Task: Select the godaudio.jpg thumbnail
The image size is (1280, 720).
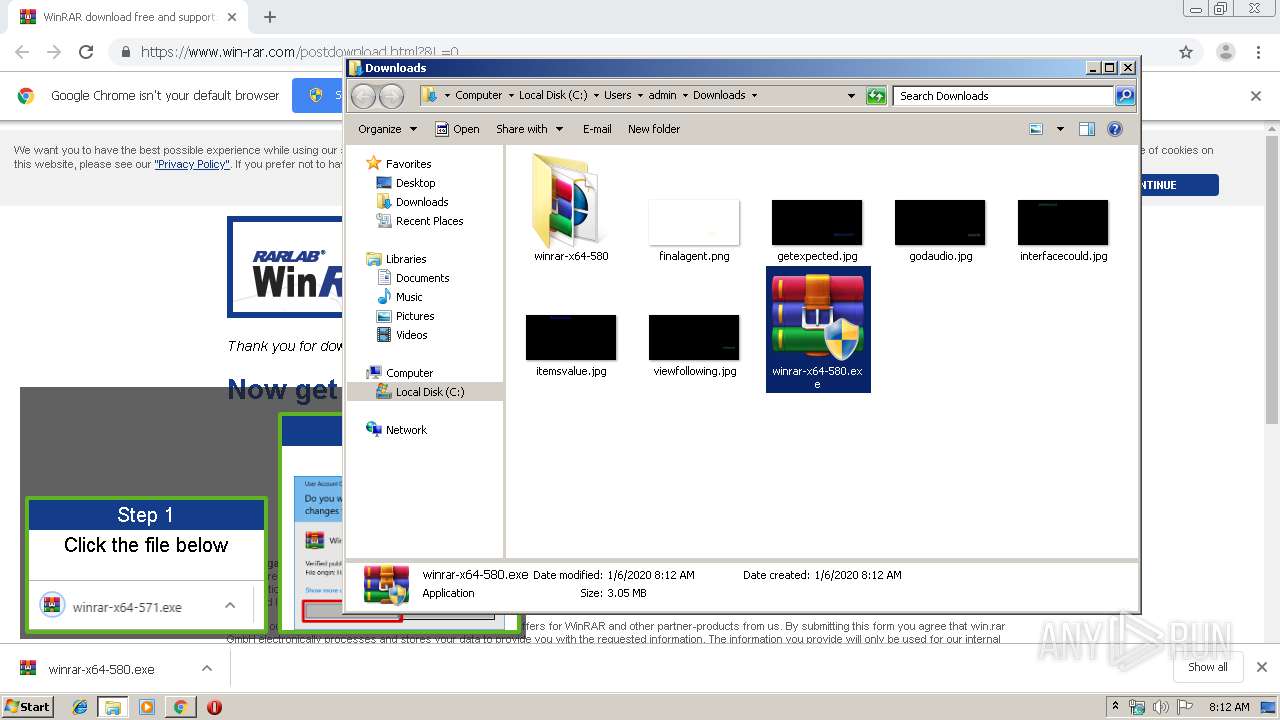Action: pos(940,222)
